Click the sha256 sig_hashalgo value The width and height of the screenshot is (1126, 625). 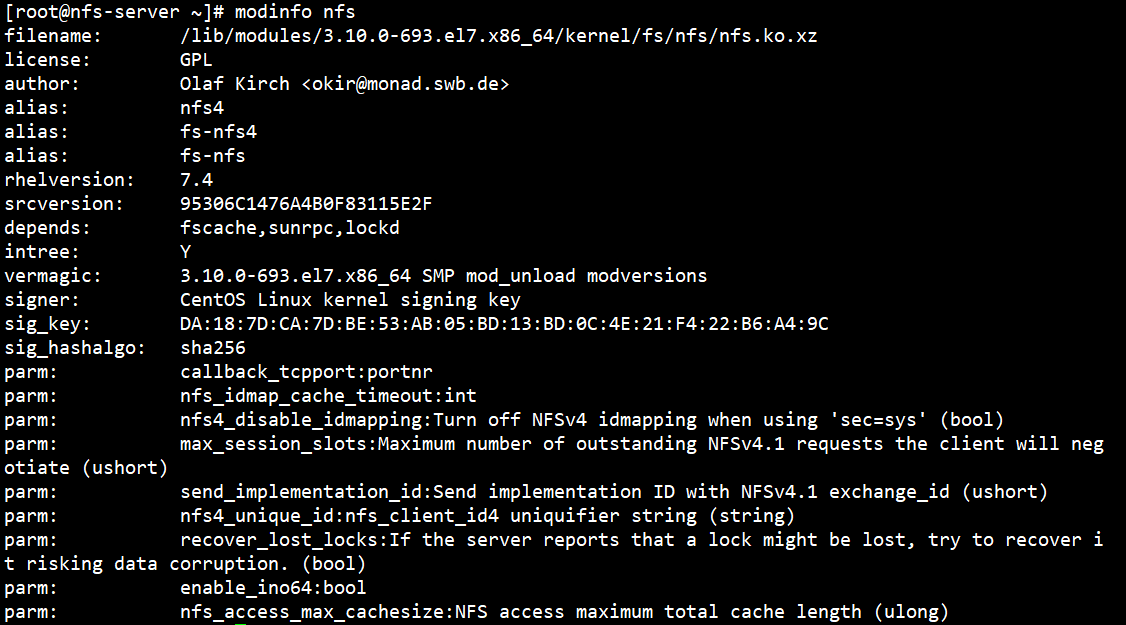tap(212, 348)
